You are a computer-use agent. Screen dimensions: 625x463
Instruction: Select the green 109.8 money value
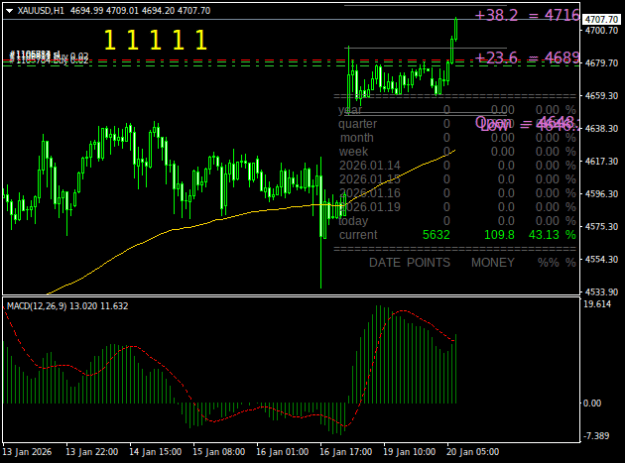tap(499, 235)
